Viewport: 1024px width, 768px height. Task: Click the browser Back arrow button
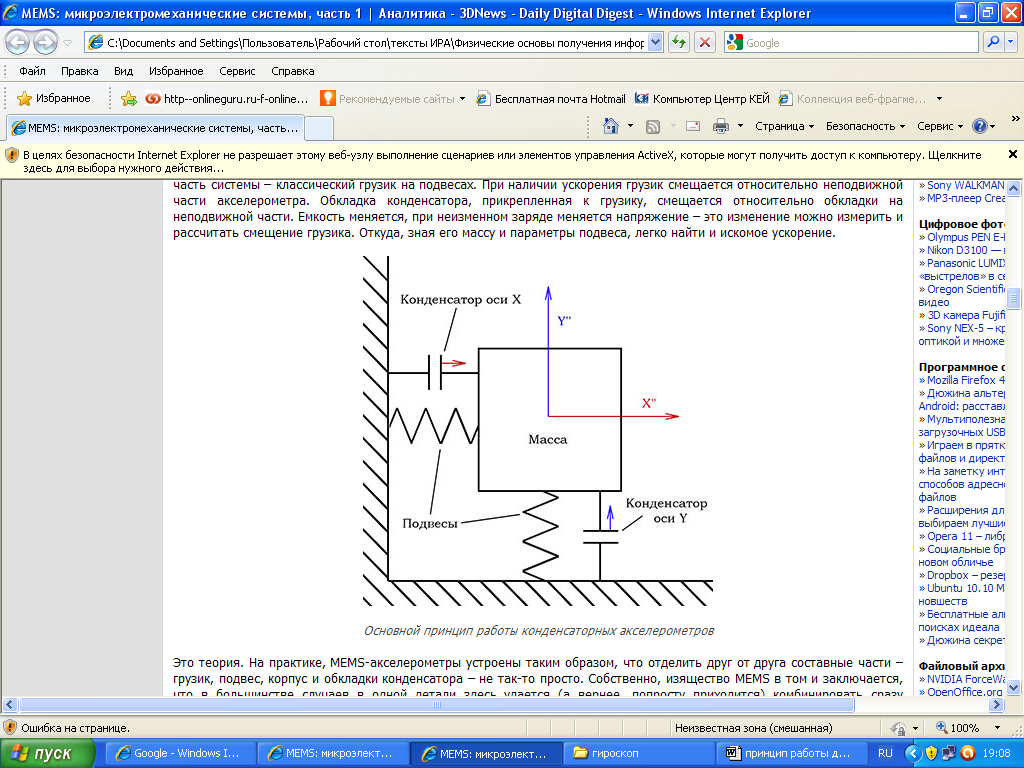(18, 43)
